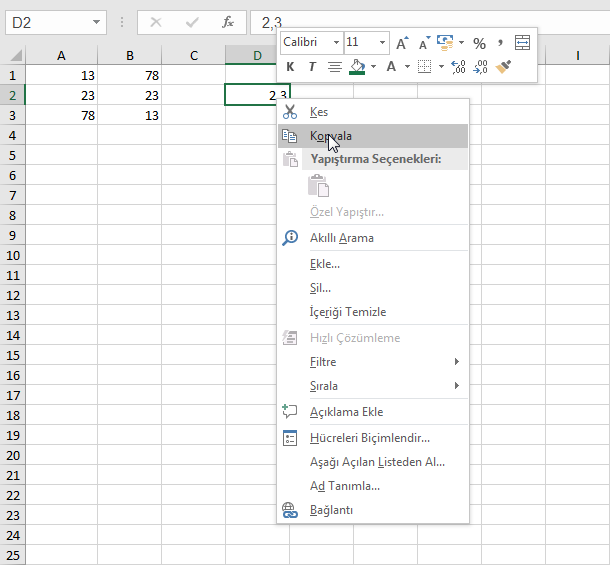610x565 pixels.
Task: Expand the Filtre submenu
Action: pos(373,362)
